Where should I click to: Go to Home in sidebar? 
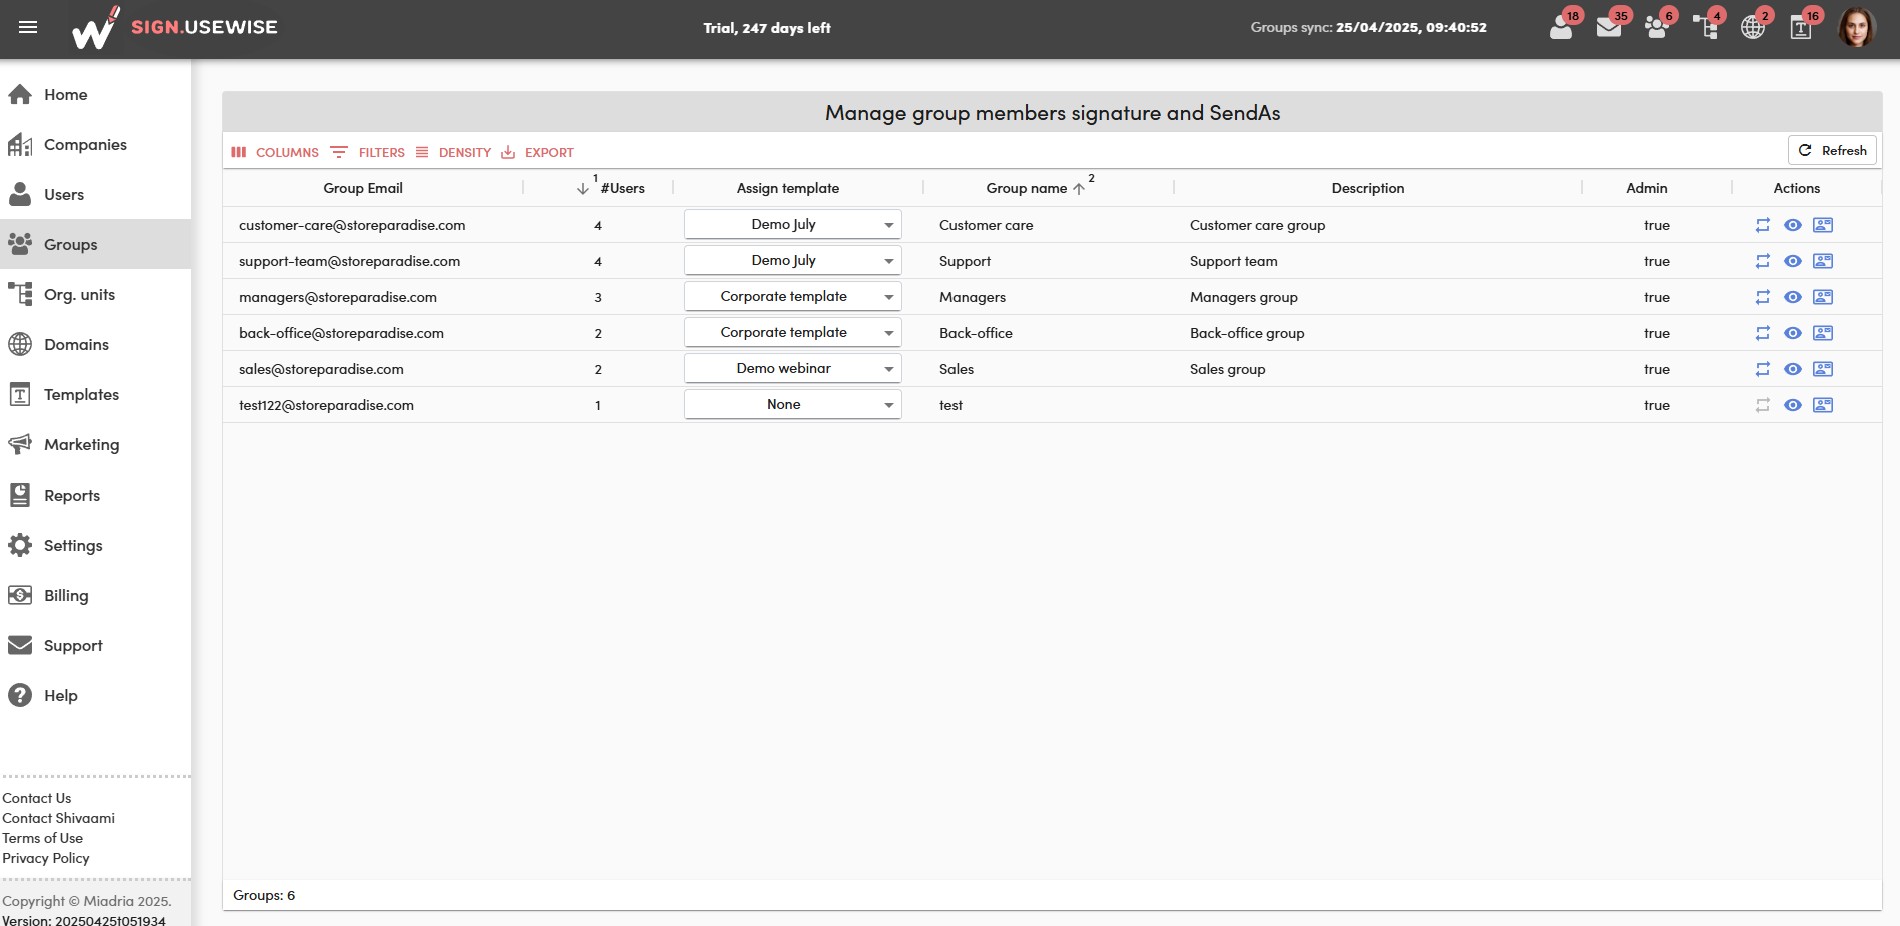(x=95, y=94)
